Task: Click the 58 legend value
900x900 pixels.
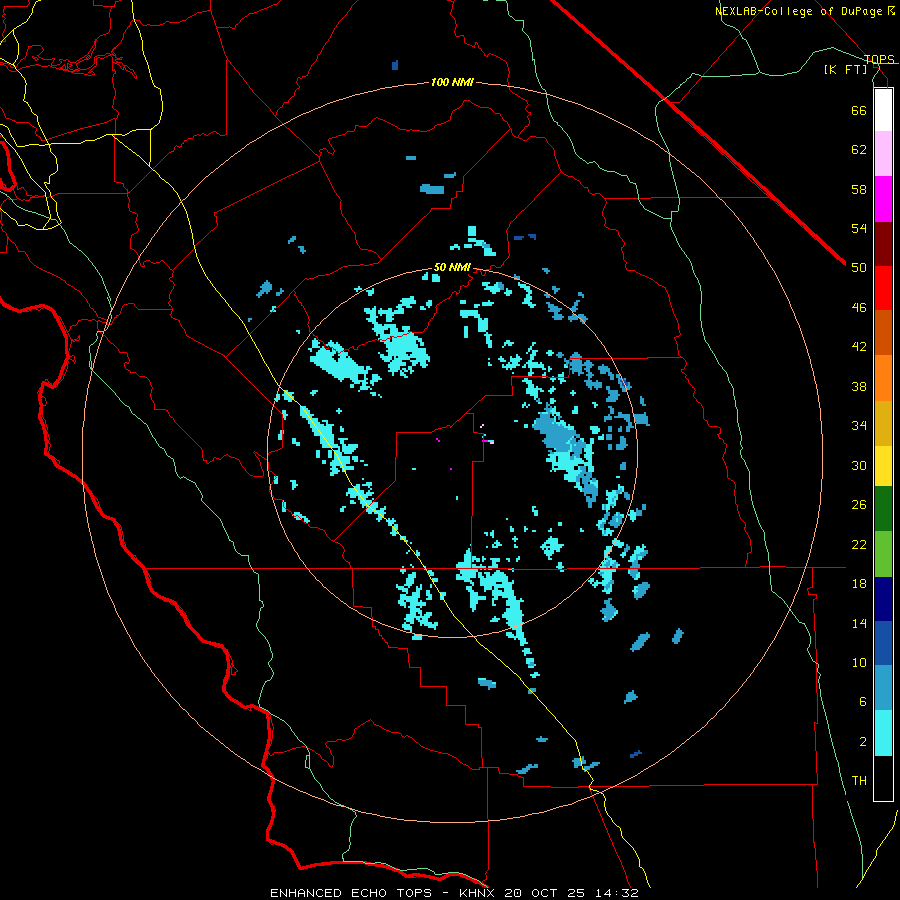Action: pos(859,189)
